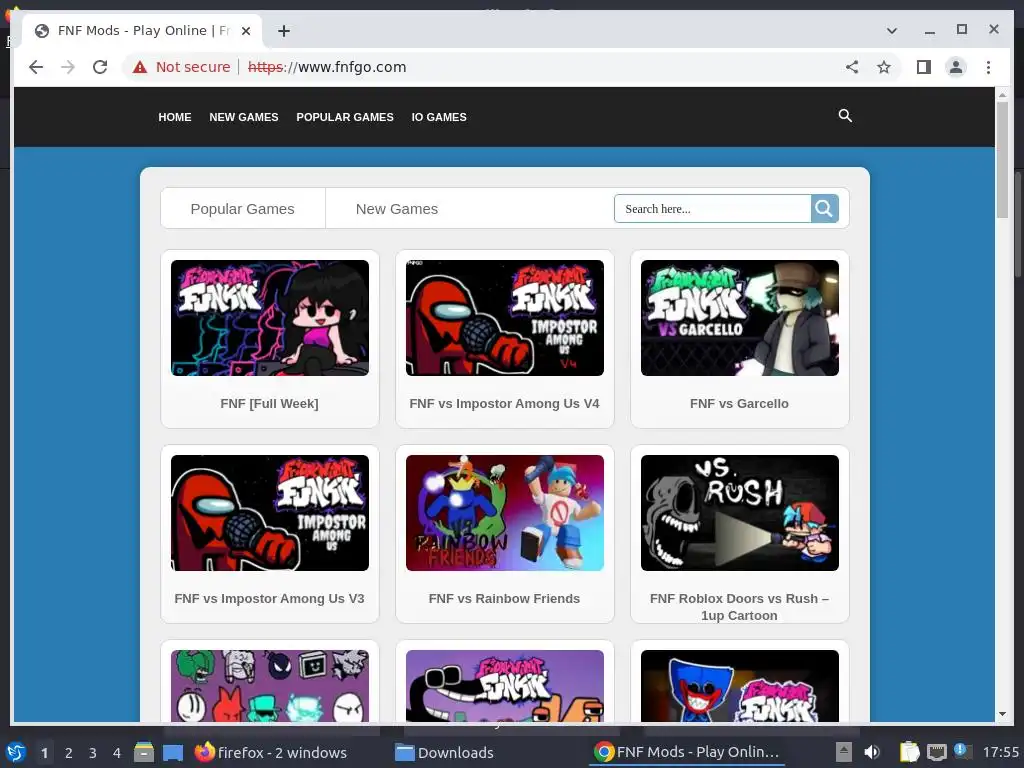Click FNF vs Rainbow Friends title link

coord(504,598)
